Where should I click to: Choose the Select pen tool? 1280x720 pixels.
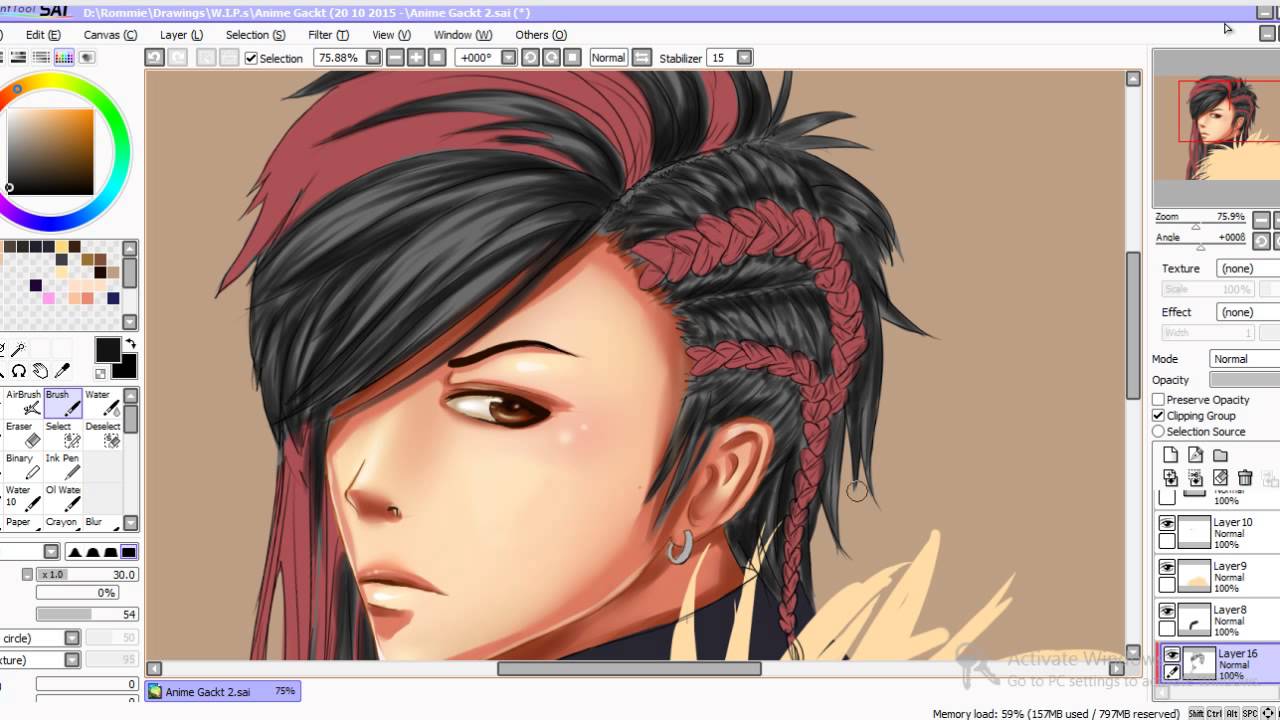pos(63,435)
